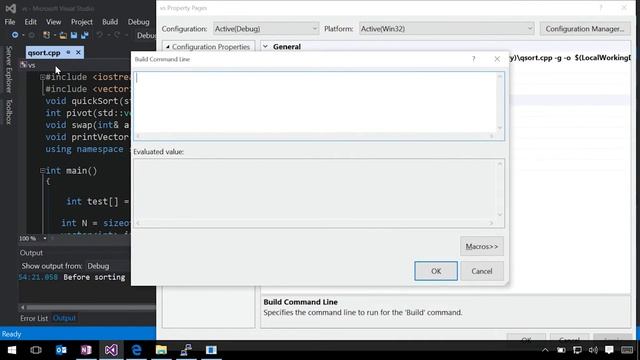Screen dimensions: 640x360
Task: Save the file with the Save icon
Action: tap(74, 36)
